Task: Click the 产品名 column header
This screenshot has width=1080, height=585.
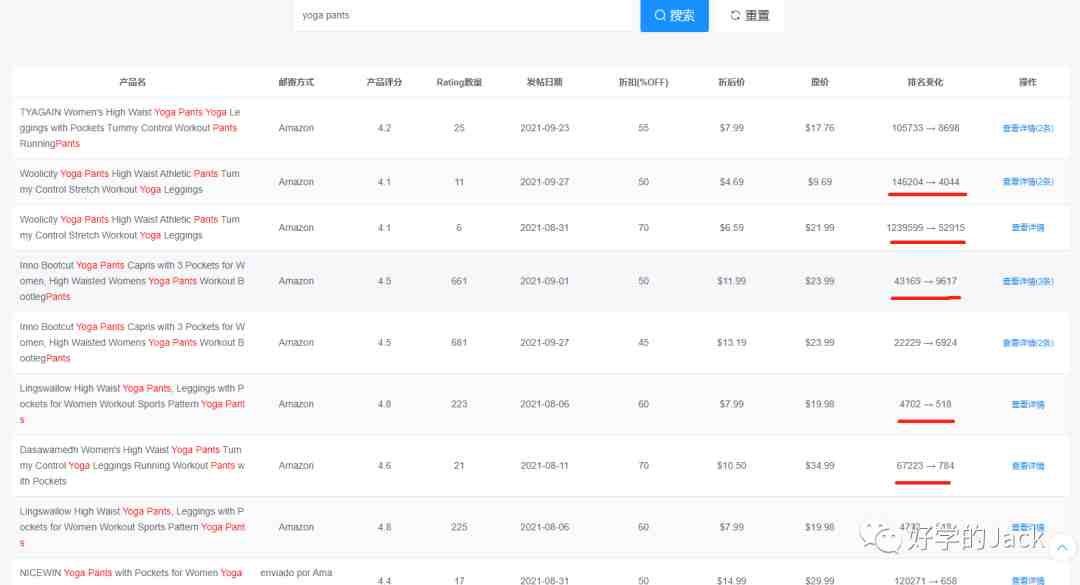Action: pyautogui.click(x=132, y=82)
